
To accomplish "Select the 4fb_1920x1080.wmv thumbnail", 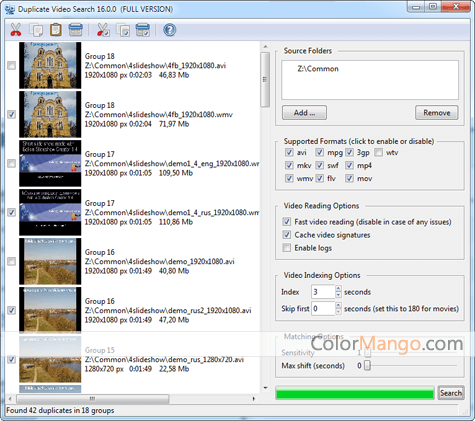I will click(50, 114).
